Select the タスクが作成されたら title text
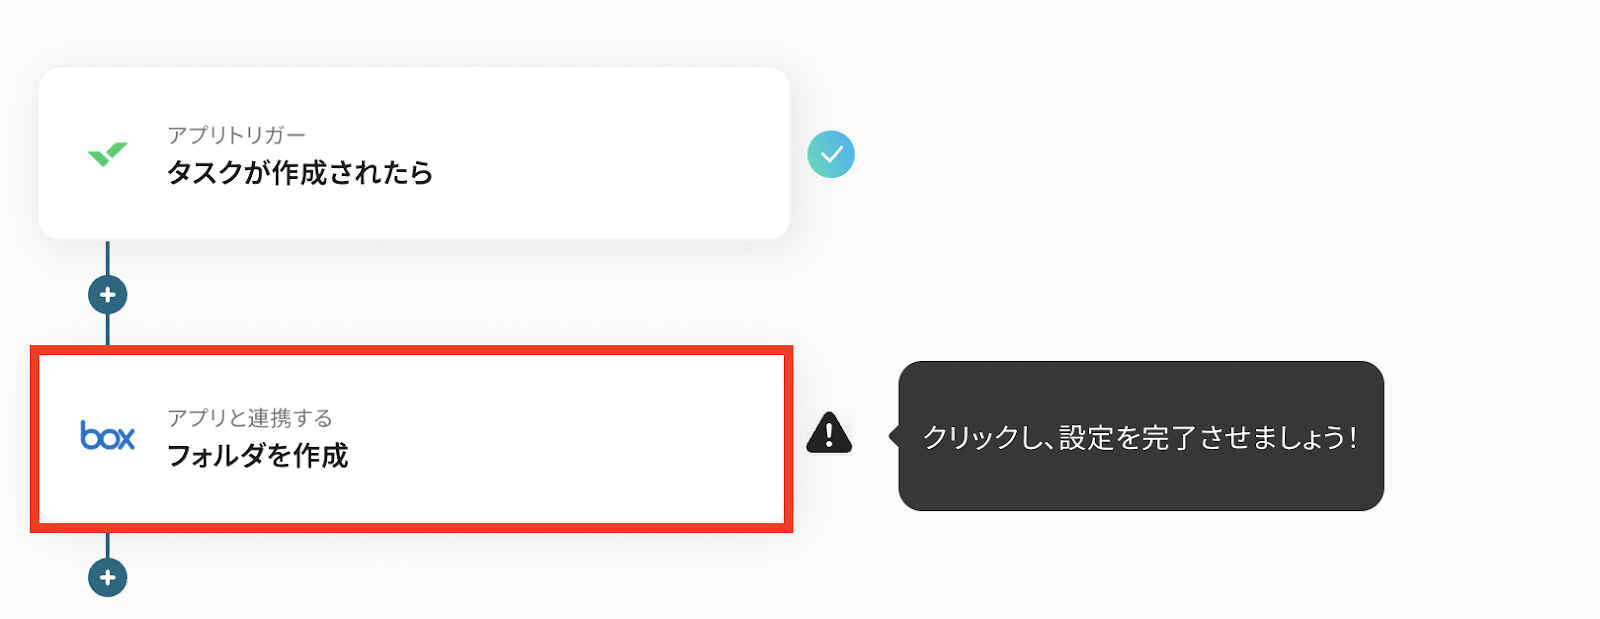The height and width of the screenshot is (619, 1600). pyautogui.click(x=300, y=173)
